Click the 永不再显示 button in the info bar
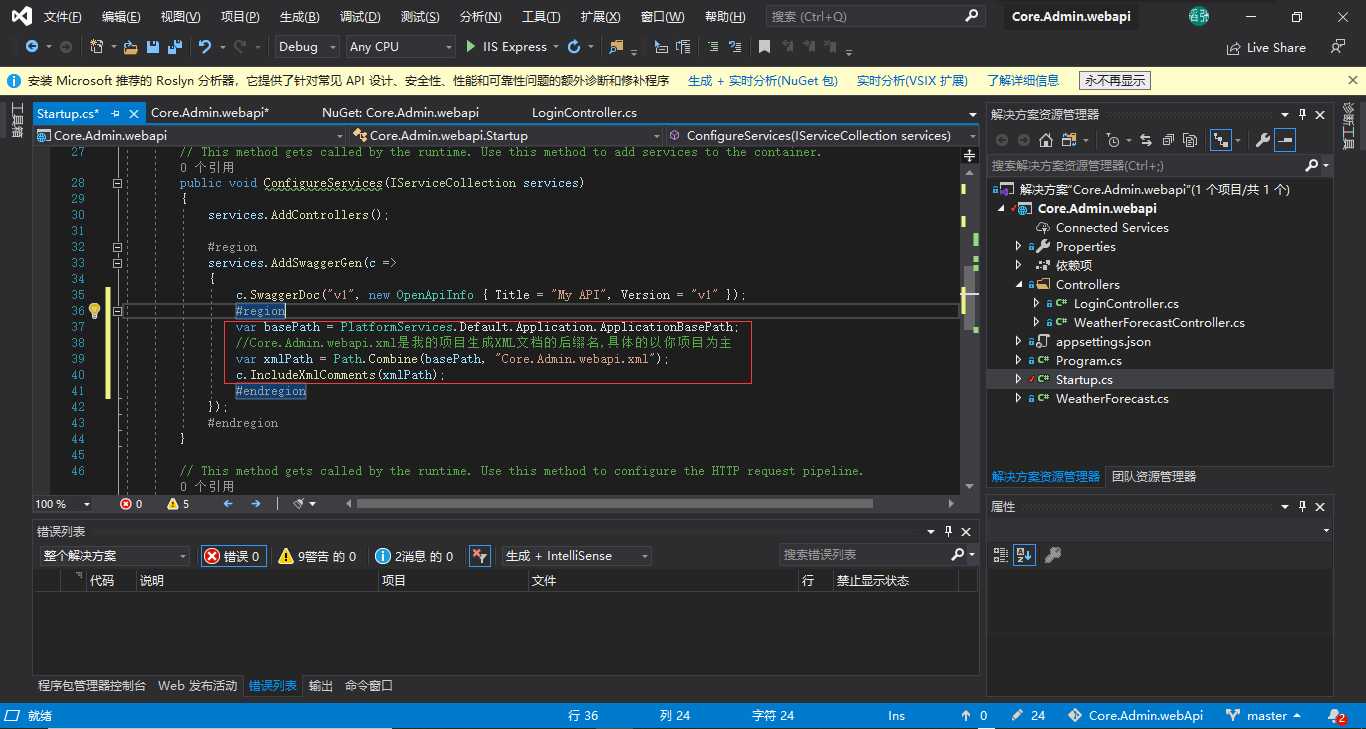1366x729 pixels. pyautogui.click(x=1115, y=81)
